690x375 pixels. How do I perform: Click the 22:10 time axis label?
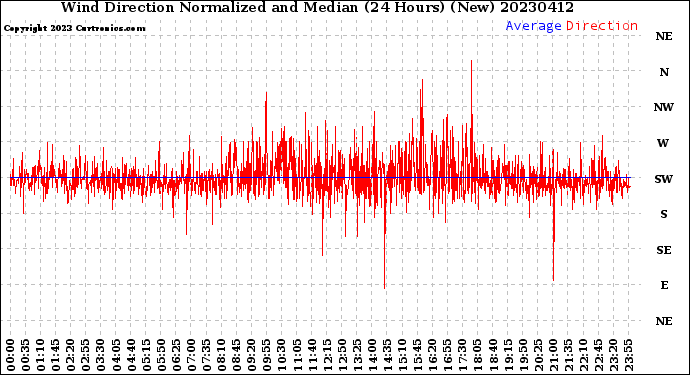tap(584, 355)
